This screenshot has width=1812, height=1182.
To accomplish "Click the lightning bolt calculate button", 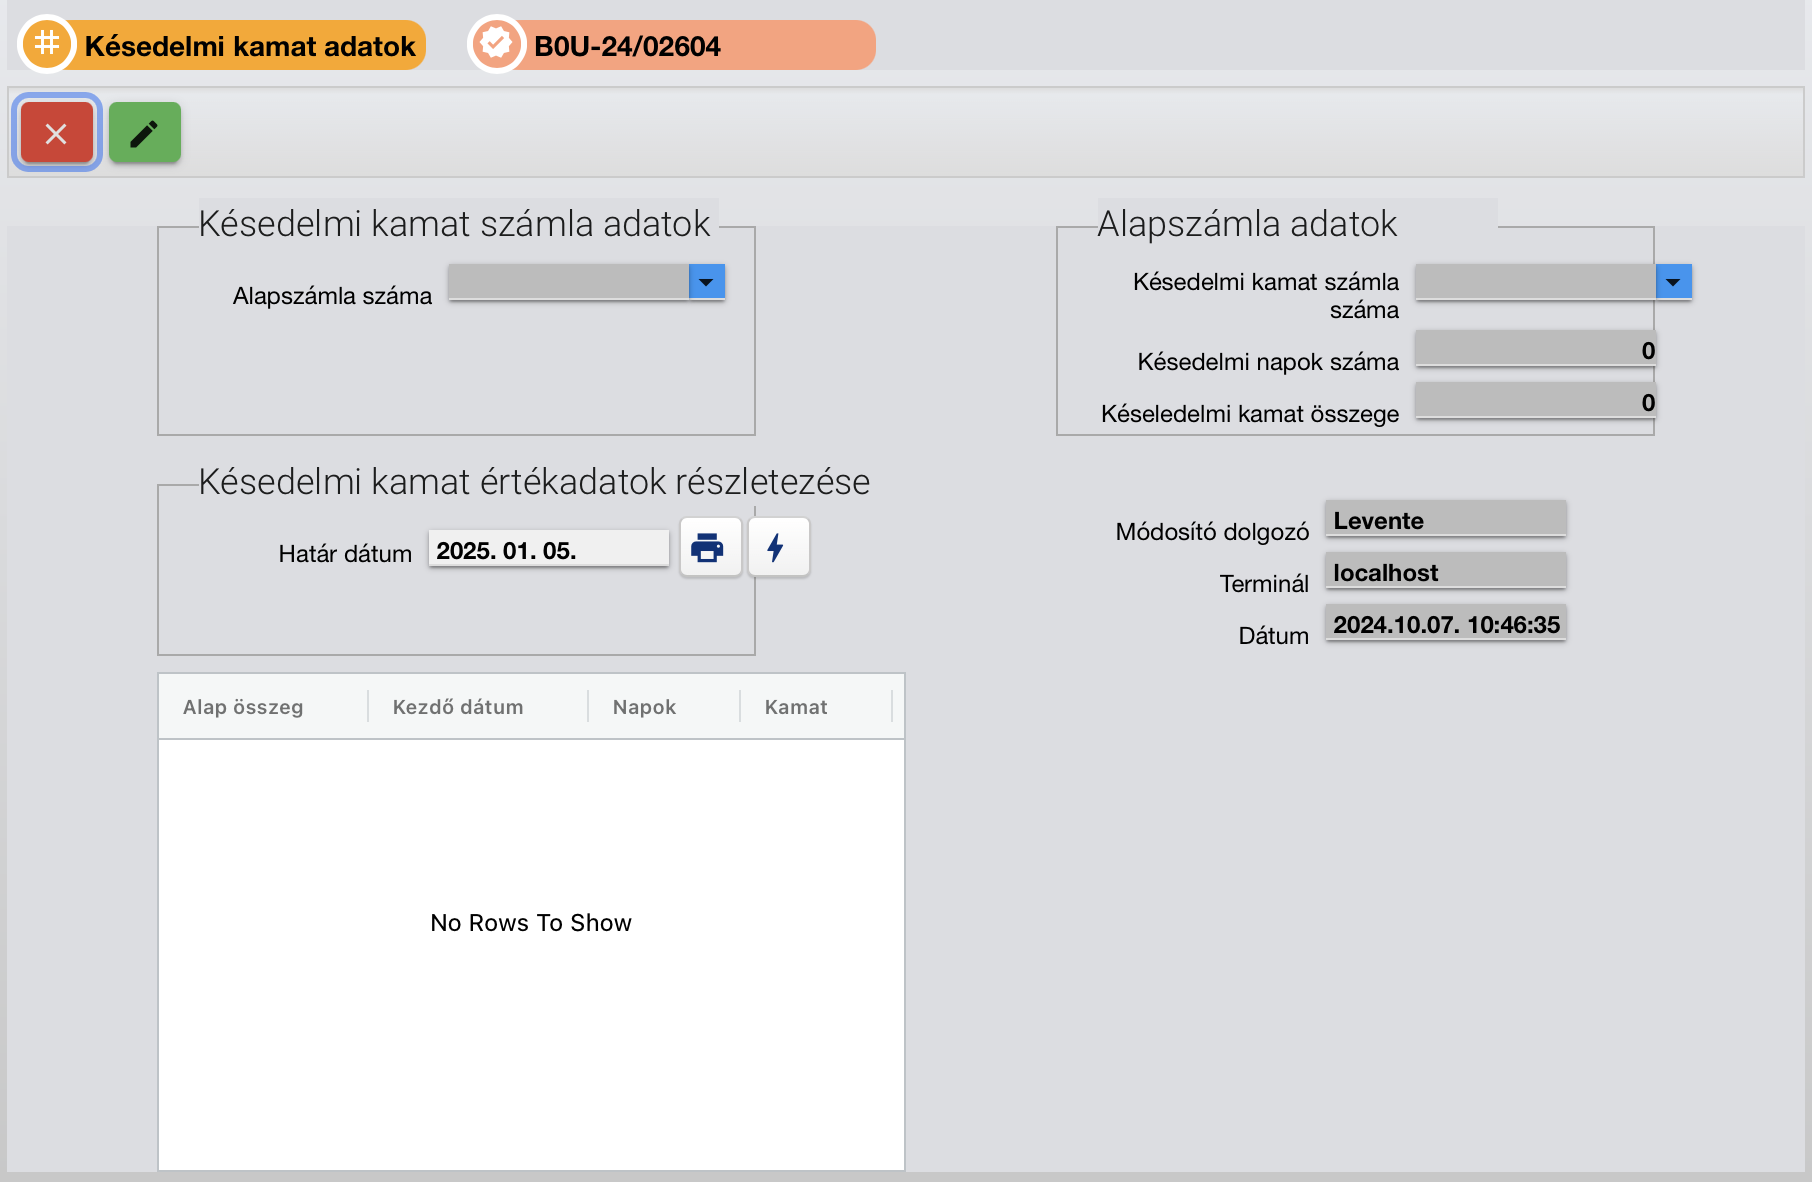I will 778,547.
